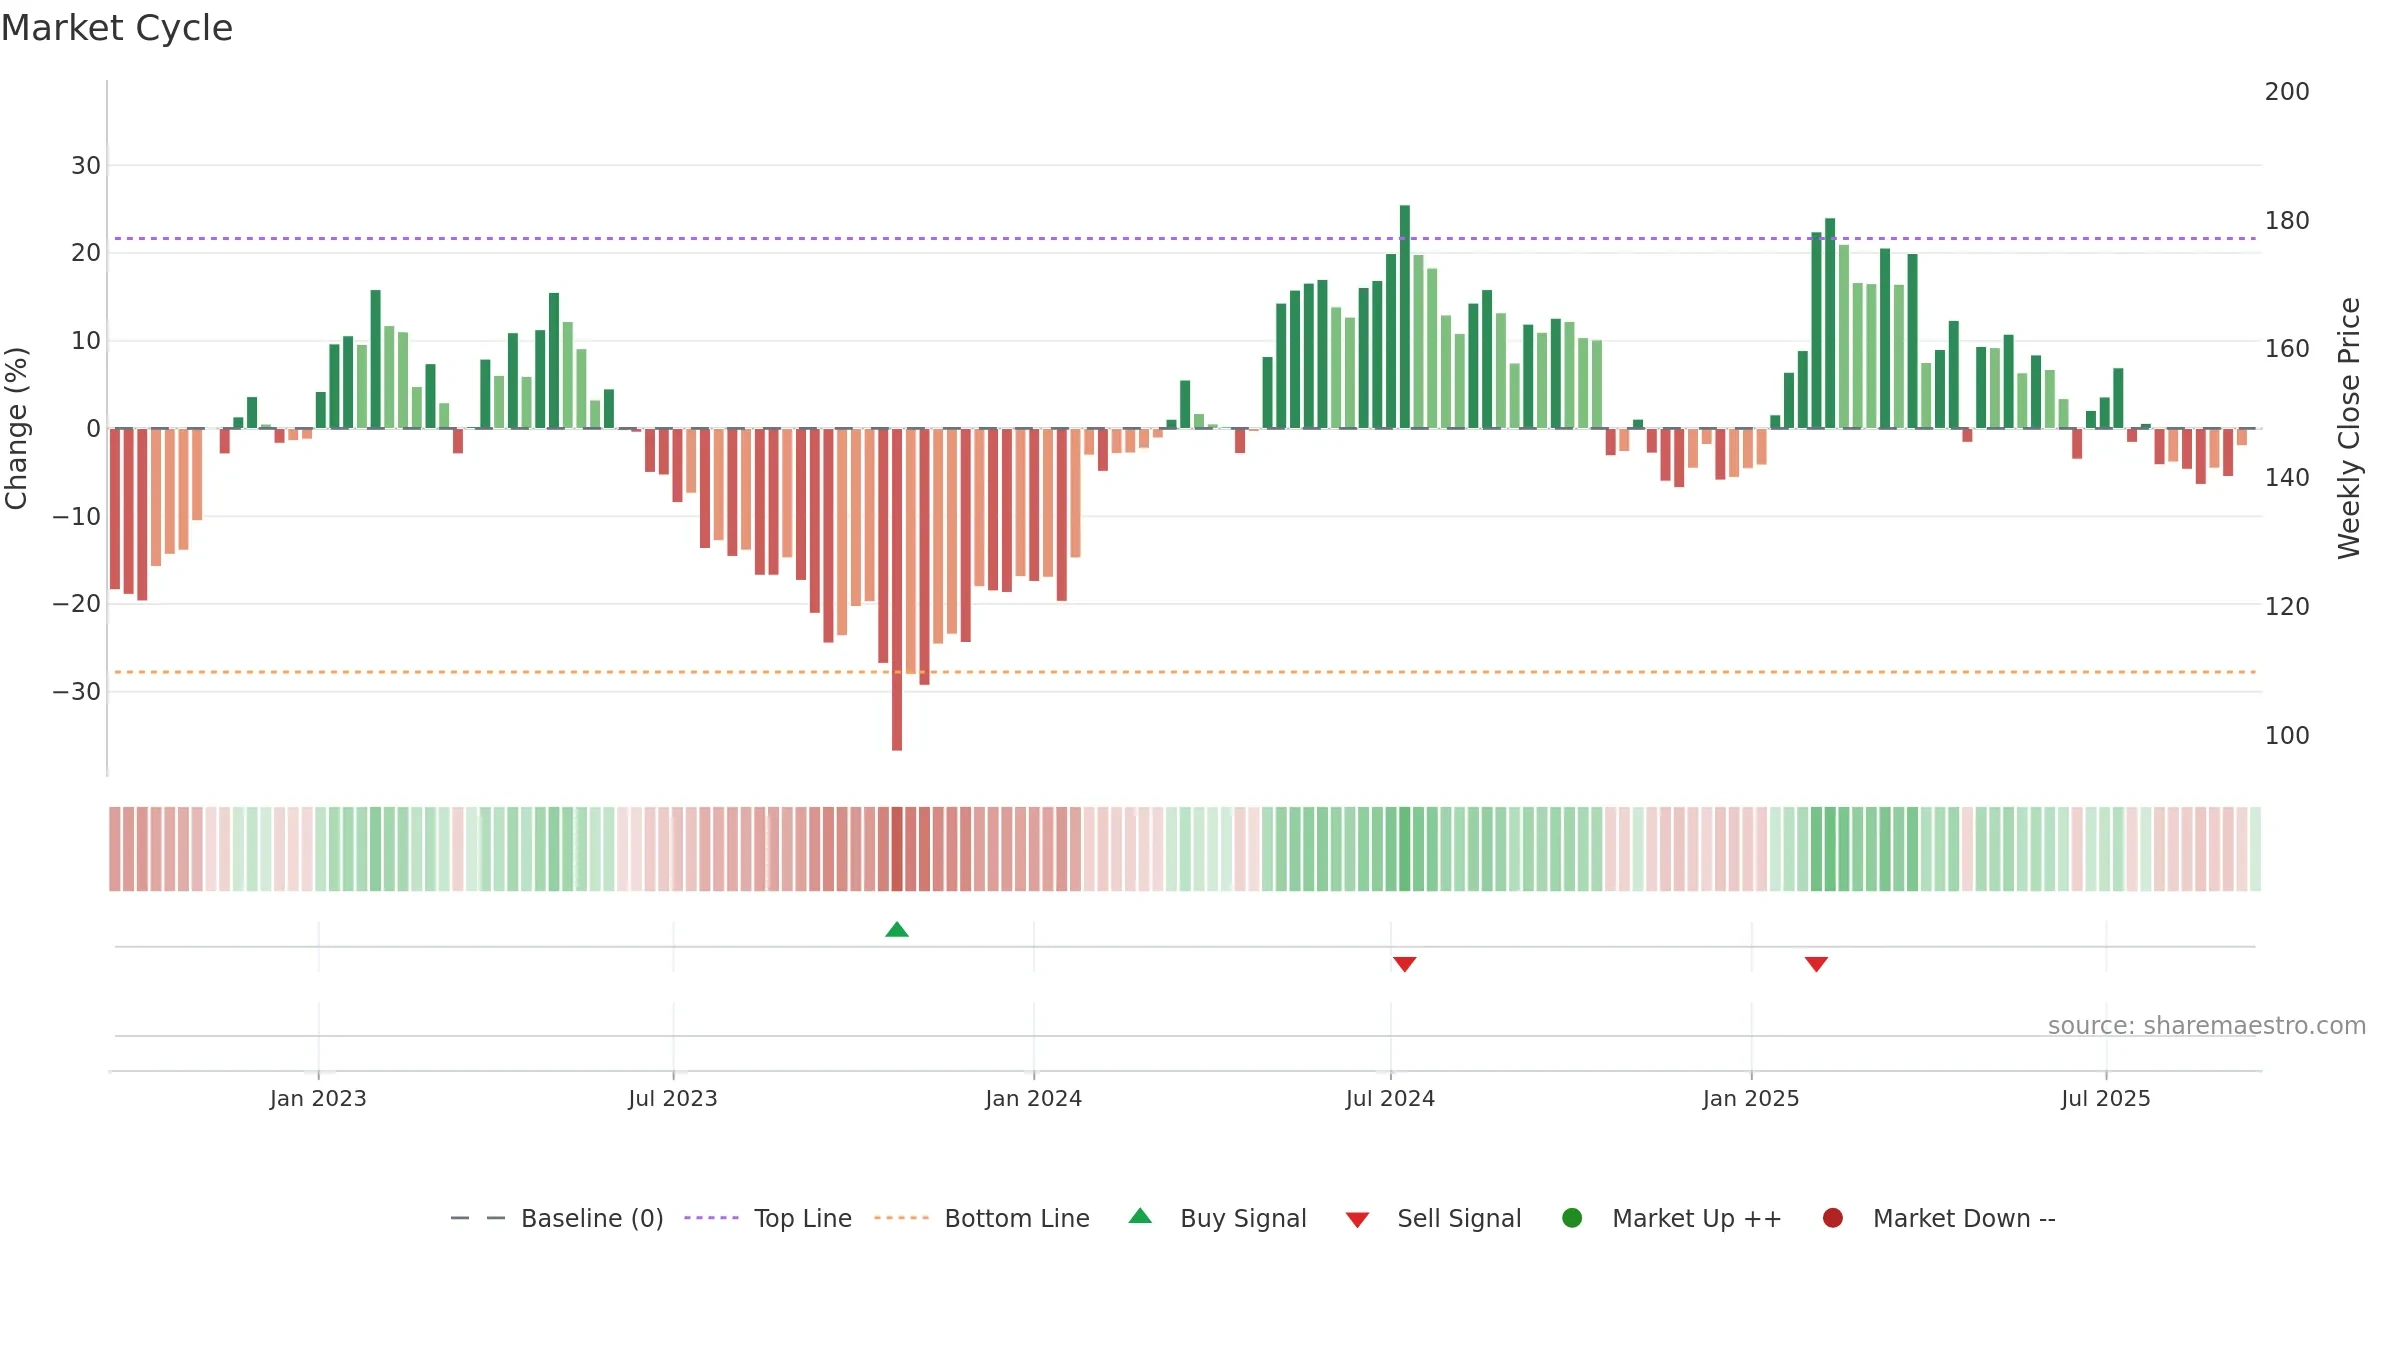2400x1350 pixels.
Task: Click the Change (%) axis title
Action: pyautogui.click(x=16, y=428)
